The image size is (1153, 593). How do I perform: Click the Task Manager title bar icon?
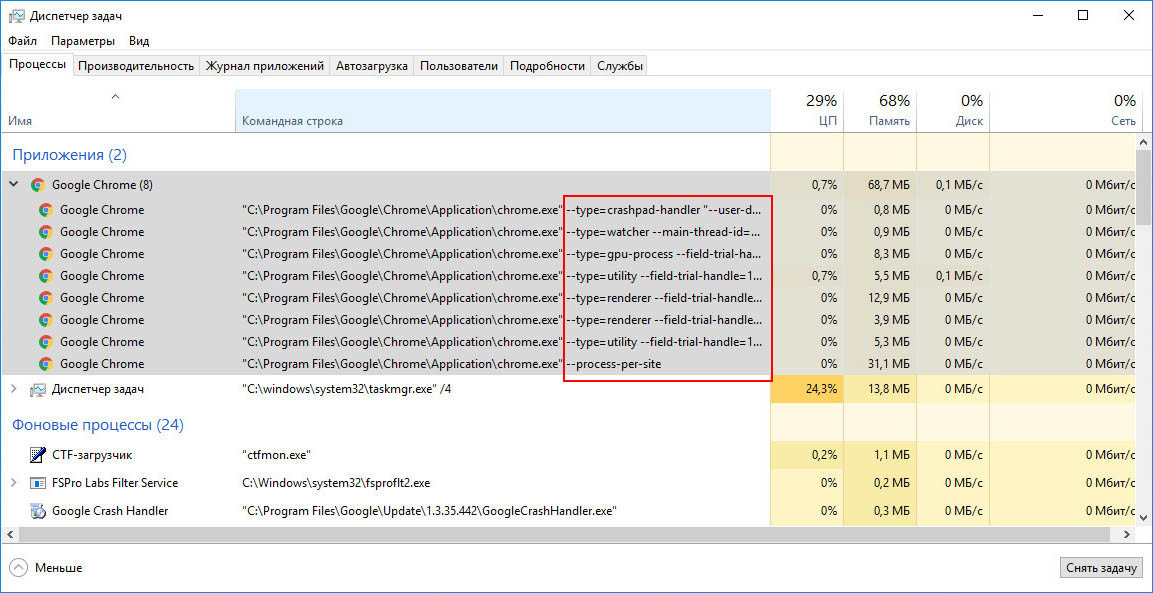(15, 16)
